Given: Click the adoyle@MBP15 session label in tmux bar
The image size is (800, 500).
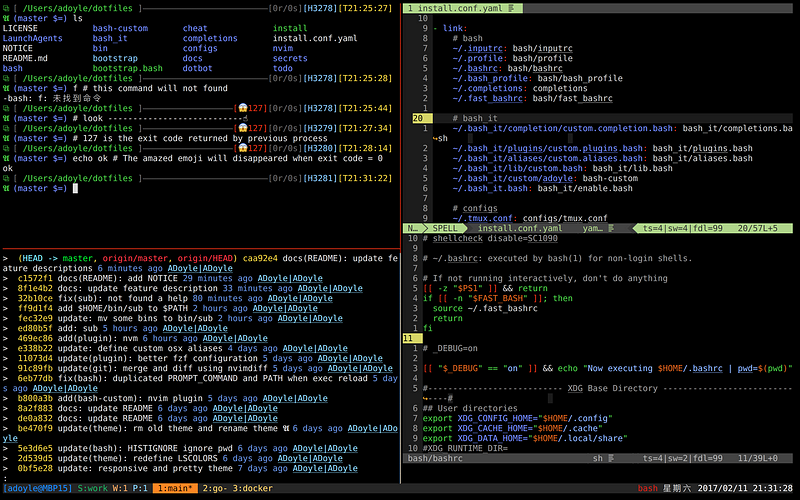Looking at the screenshot, I should 37,489.
